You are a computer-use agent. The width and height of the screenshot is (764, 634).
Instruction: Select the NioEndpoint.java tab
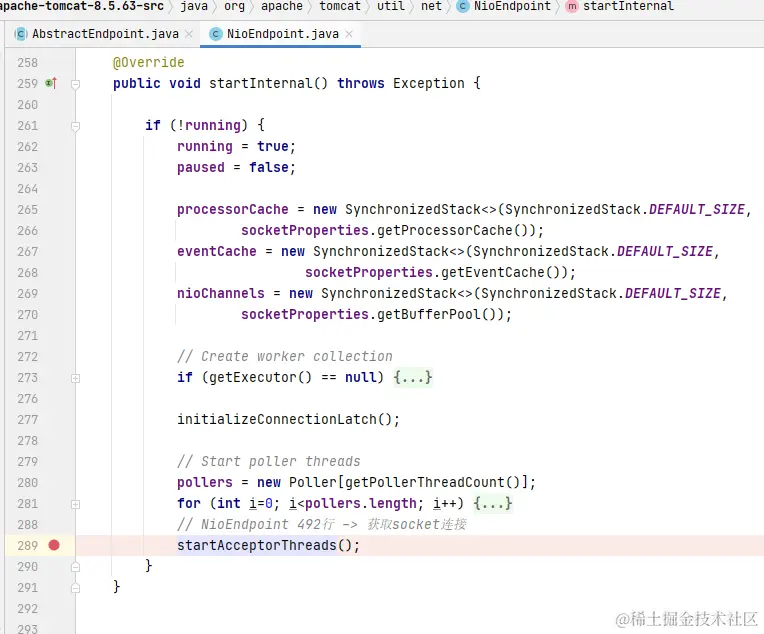point(283,34)
